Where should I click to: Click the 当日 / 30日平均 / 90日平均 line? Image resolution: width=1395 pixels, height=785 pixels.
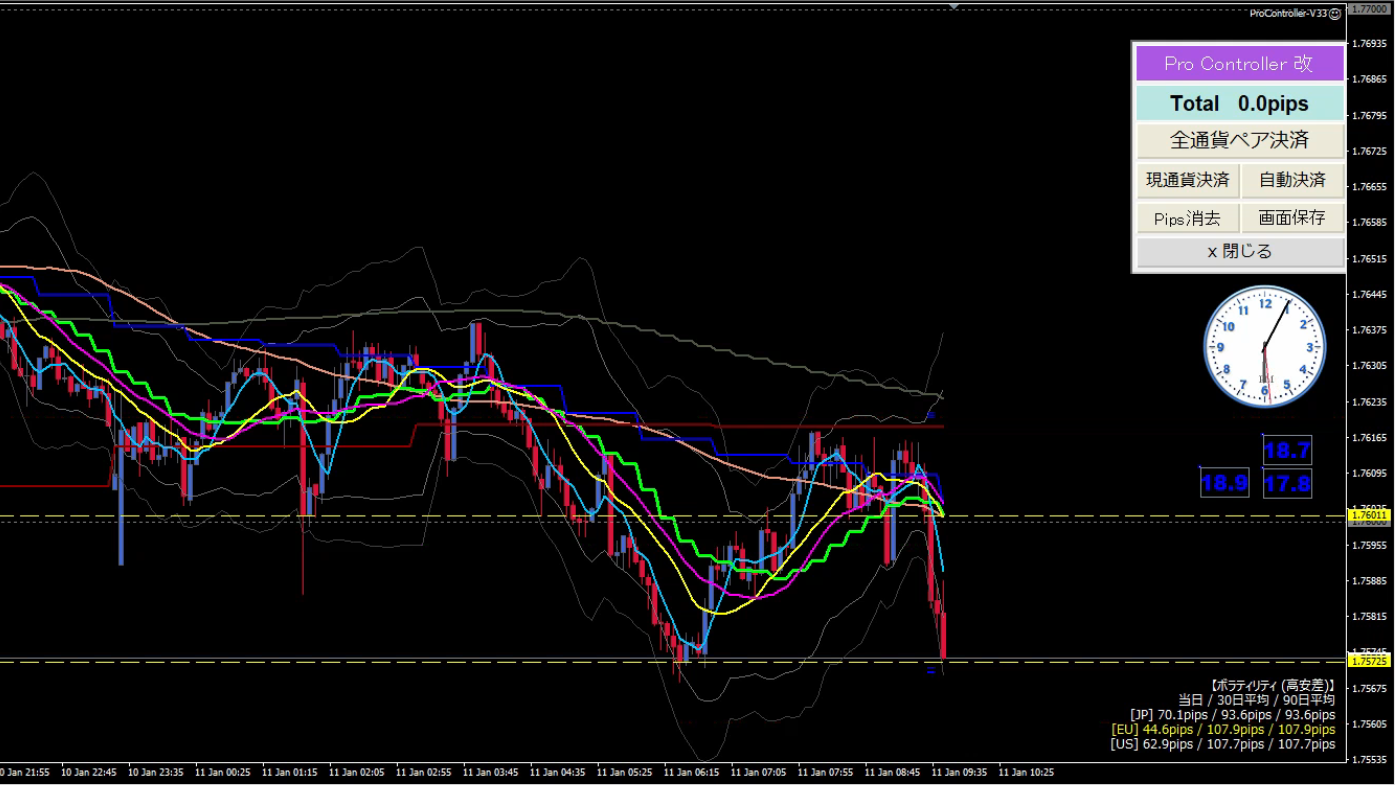click(x=1256, y=700)
